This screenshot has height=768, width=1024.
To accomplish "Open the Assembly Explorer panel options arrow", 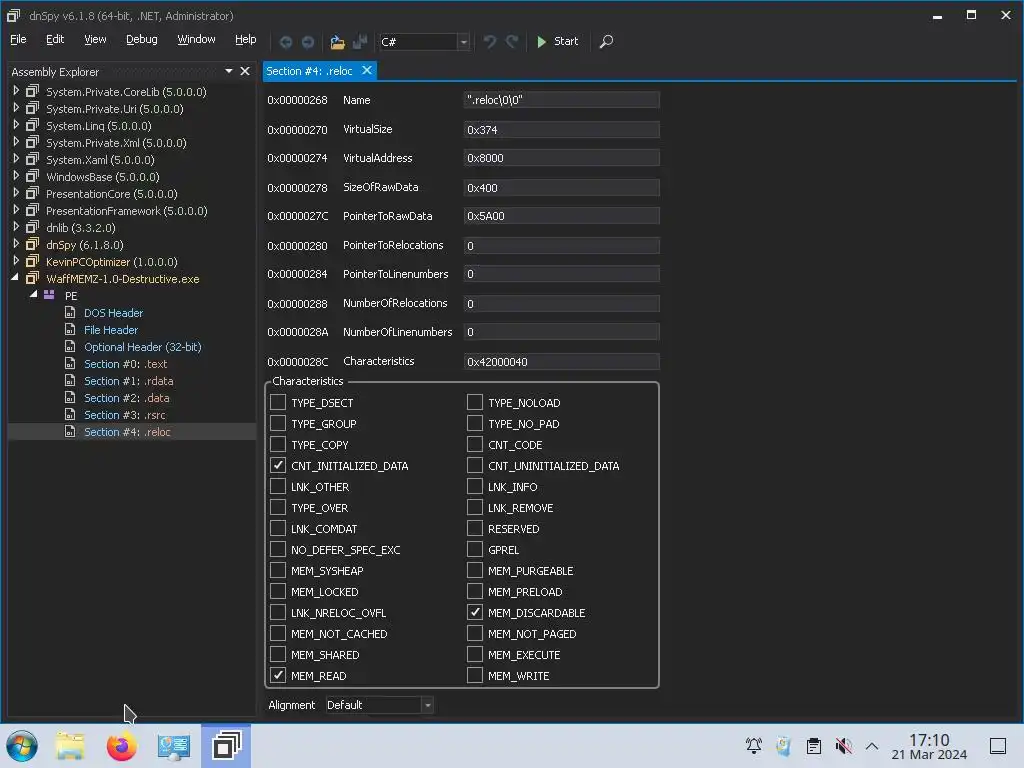I will click(x=229, y=71).
